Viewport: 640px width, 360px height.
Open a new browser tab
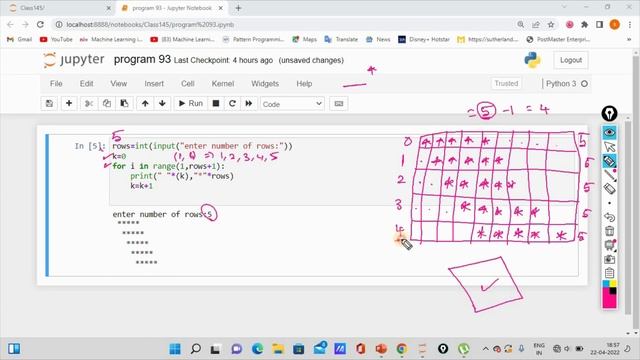(238, 8)
